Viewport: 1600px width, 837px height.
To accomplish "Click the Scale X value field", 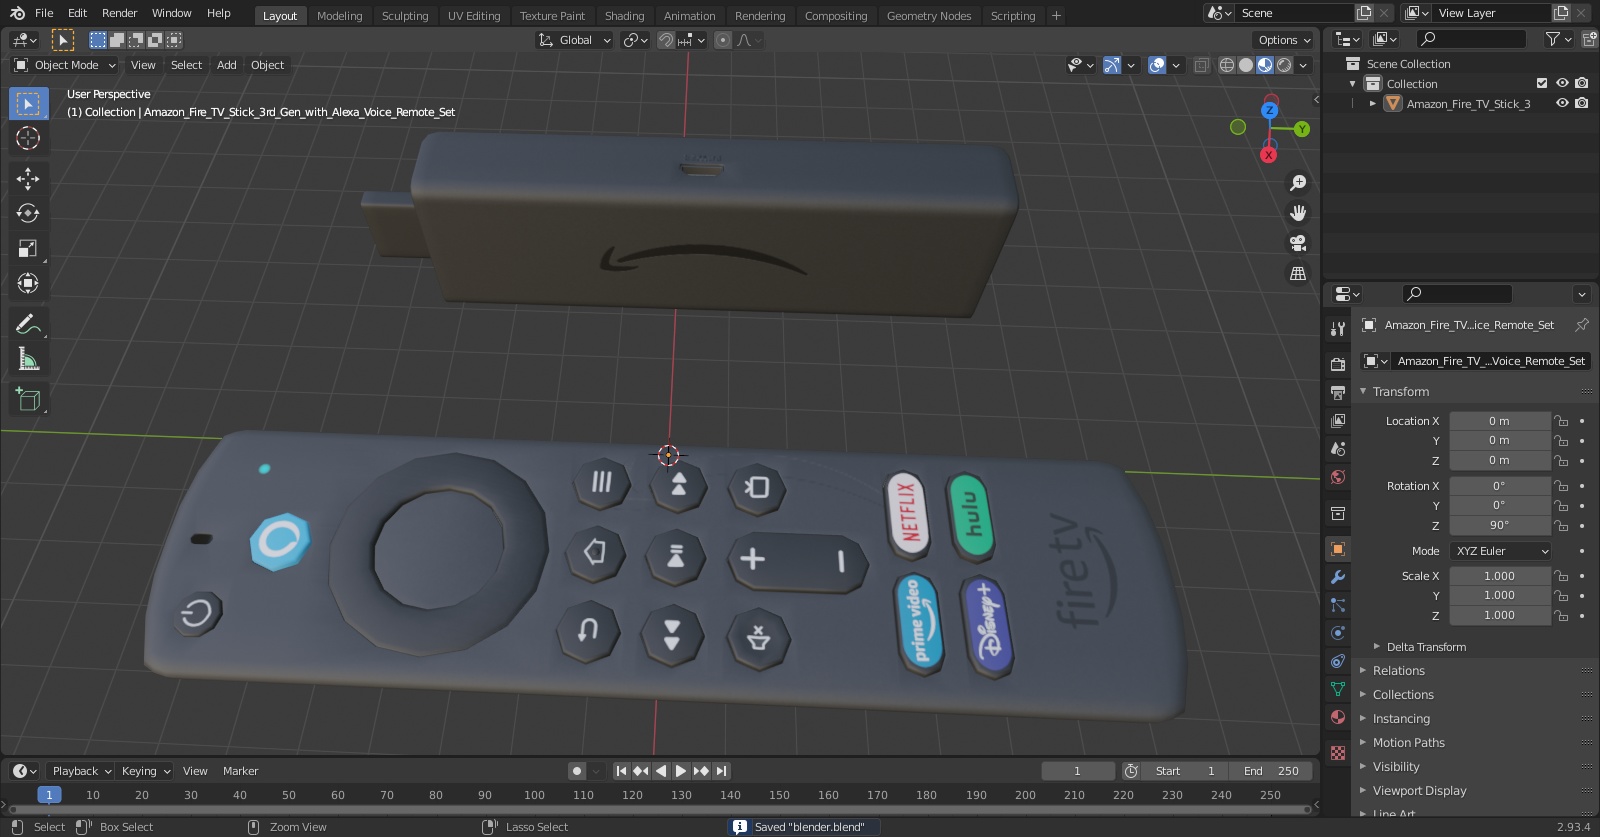I will tap(1499, 576).
